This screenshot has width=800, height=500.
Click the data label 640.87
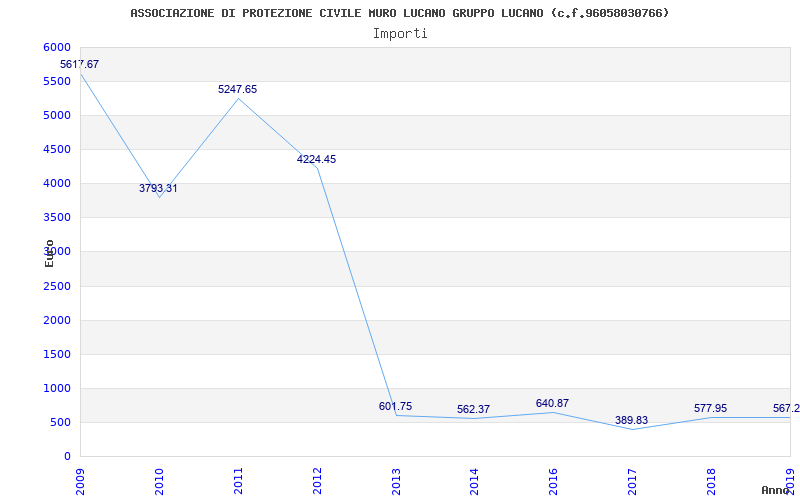[x=553, y=404]
